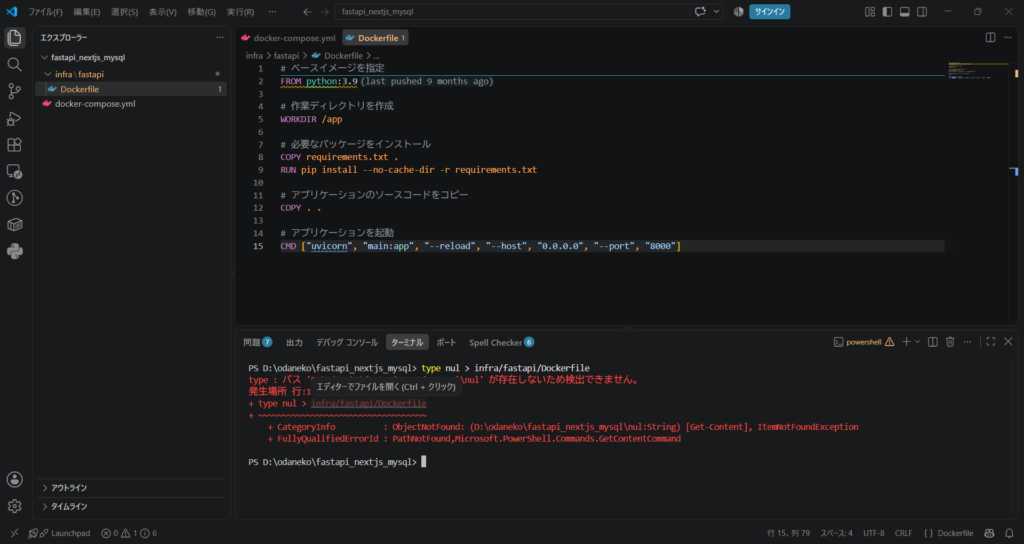Switch to the 出力 panel tab

295,342
